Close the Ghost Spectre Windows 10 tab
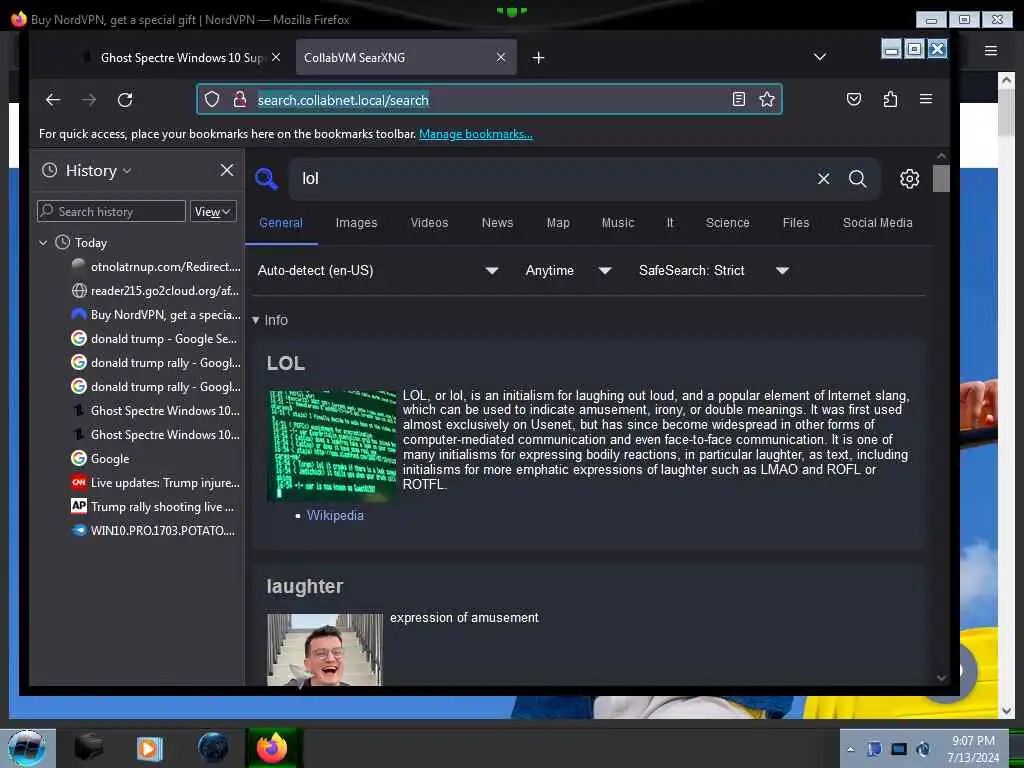1024x768 pixels. pos(276,57)
